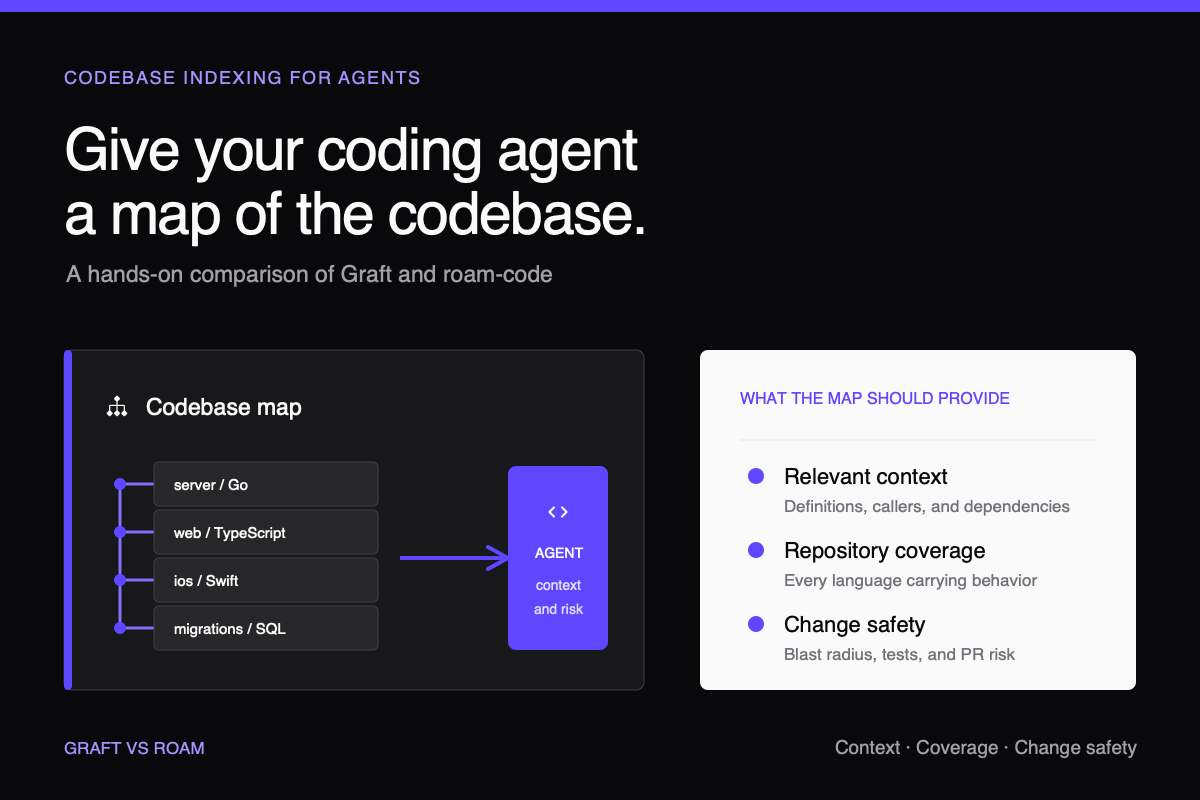Select the ios / Swift row
This screenshot has width=1200, height=800.
click(266, 580)
